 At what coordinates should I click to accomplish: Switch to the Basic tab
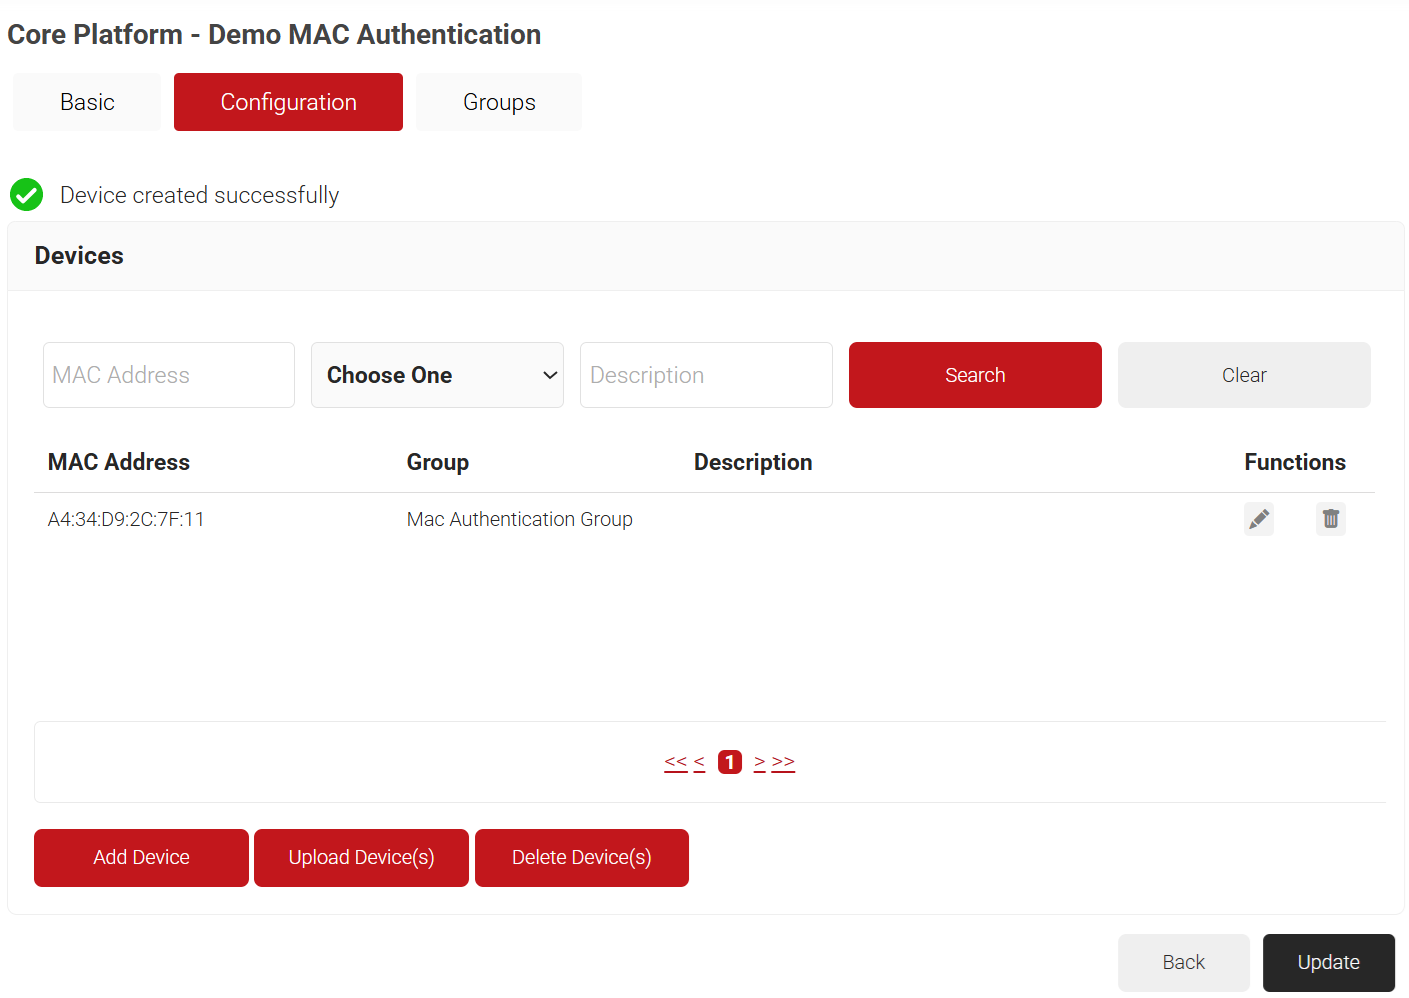(x=87, y=102)
